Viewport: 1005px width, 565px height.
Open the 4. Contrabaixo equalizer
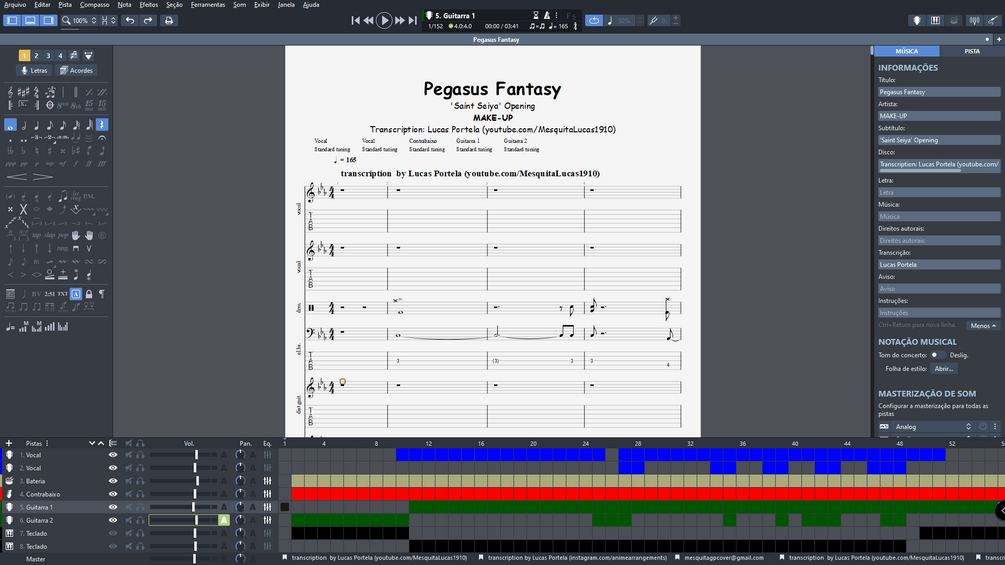pos(267,494)
